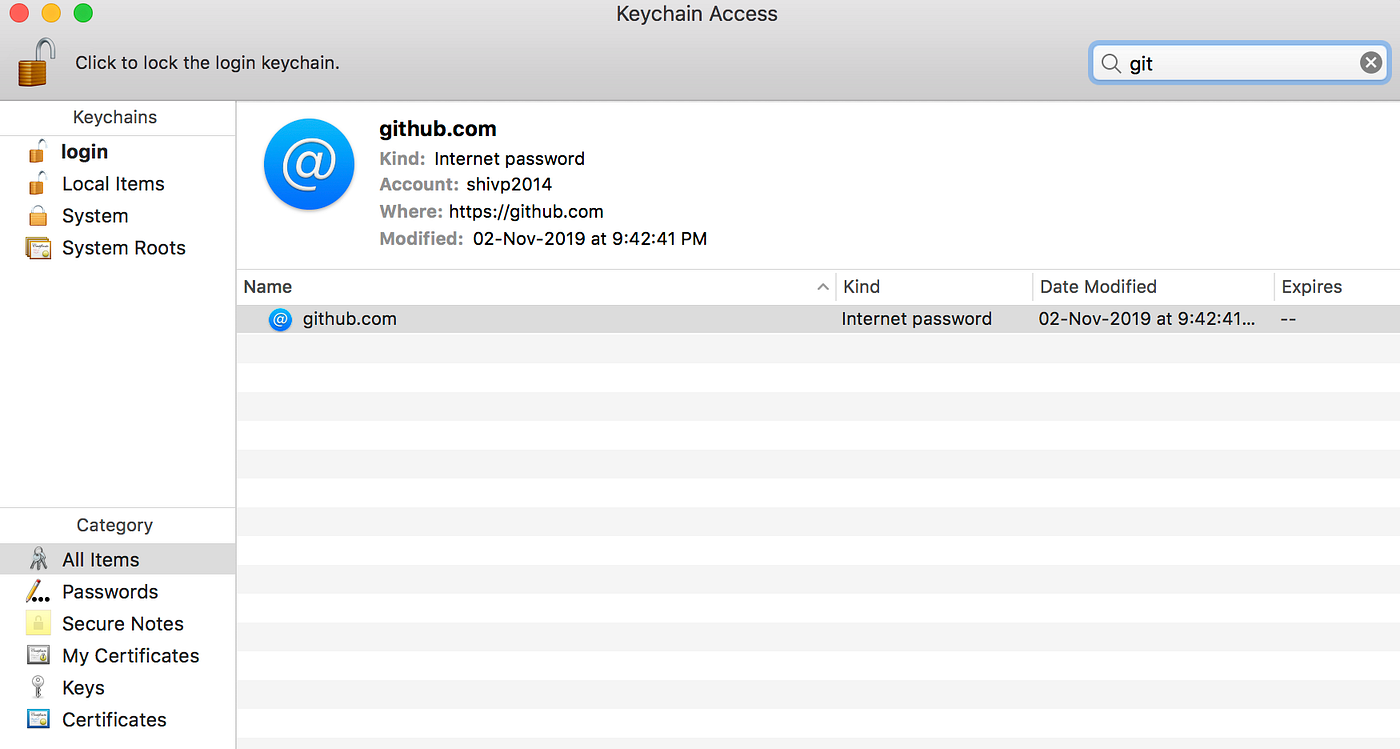Toggle sort order on the Name column
The height and width of the screenshot is (749, 1400).
point(267,286)
